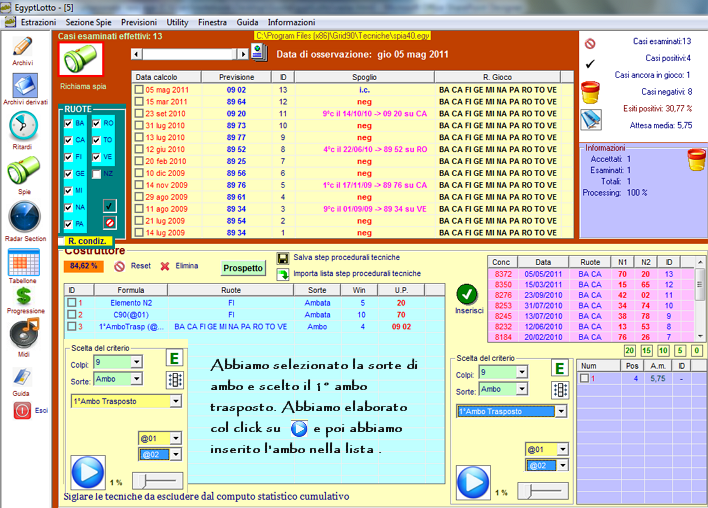Viewport: 708px width, 508px height.
Task: Open Archivi from the sidebar
Action: tap(23, 47)
